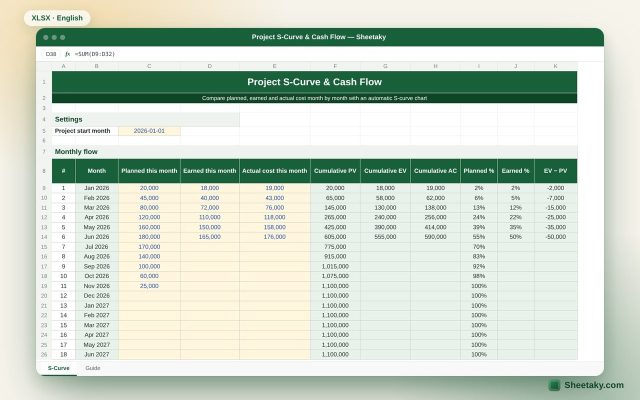The height and width of the screenshot is (400, 640).
Task: Select the 'Jan 2026' month cell
Action: [x=97, y=188]
